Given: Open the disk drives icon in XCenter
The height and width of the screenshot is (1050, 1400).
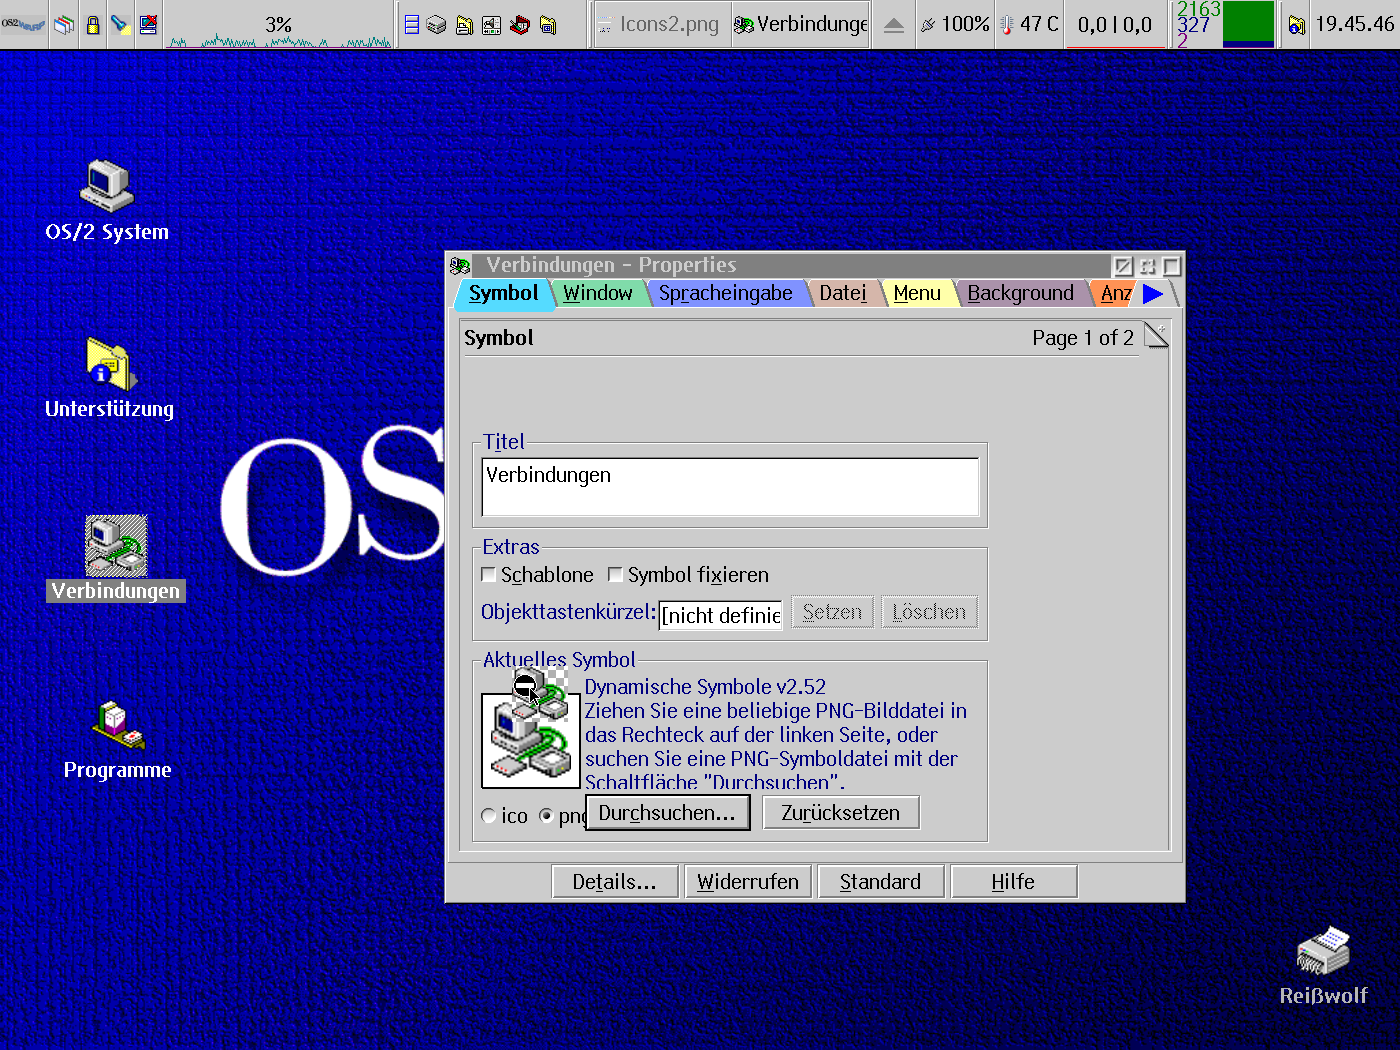Looking at the screenshot, I should pos(436,24).
